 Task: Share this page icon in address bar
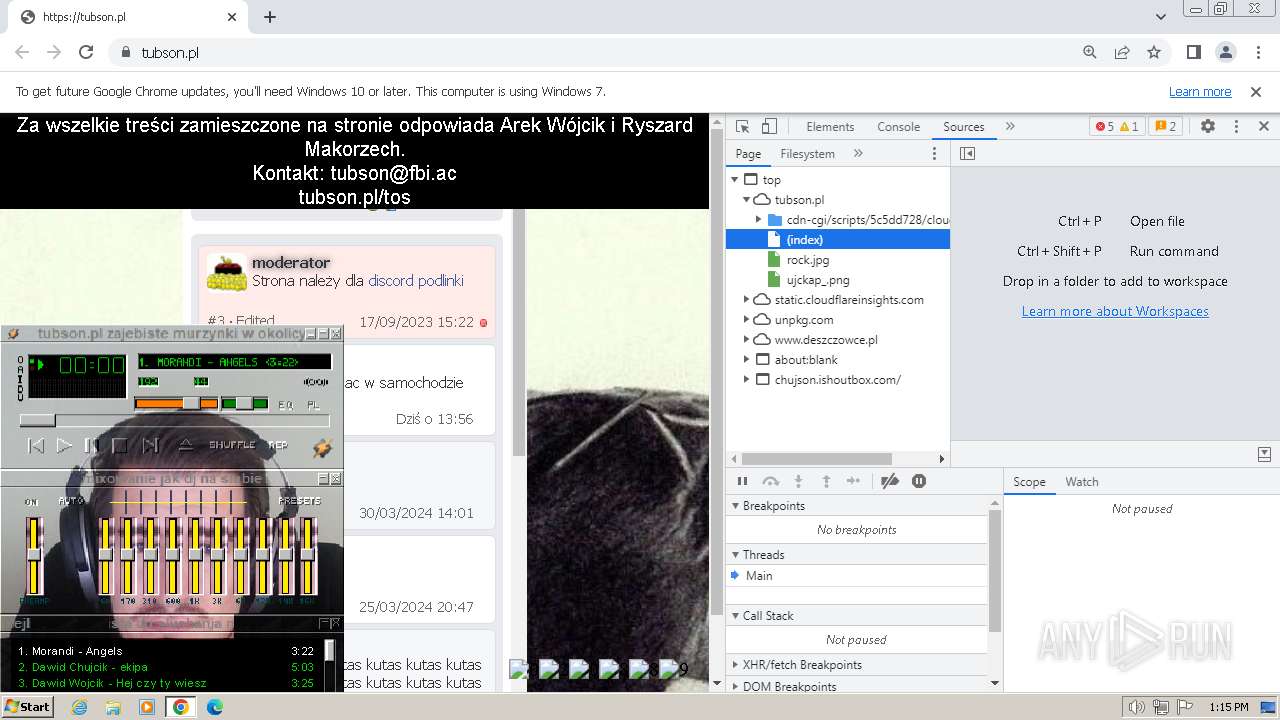coord(1122,52)
